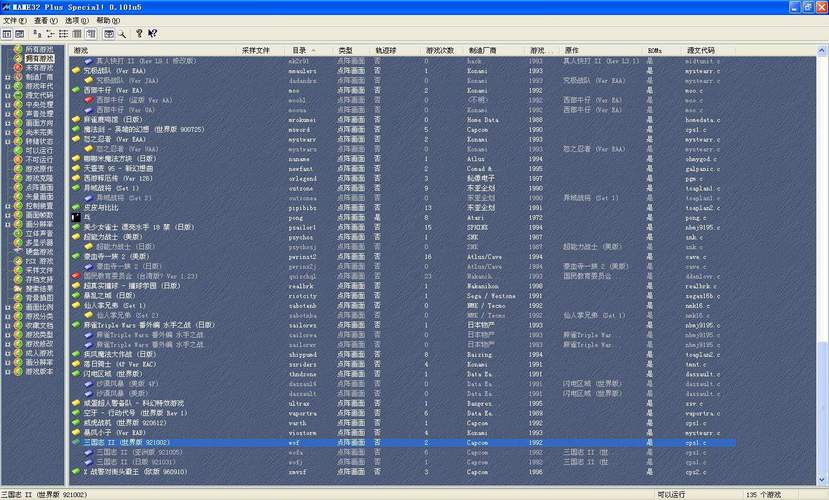
Task: Click the Atari manufacturer cell
Action: pos(475,218)
